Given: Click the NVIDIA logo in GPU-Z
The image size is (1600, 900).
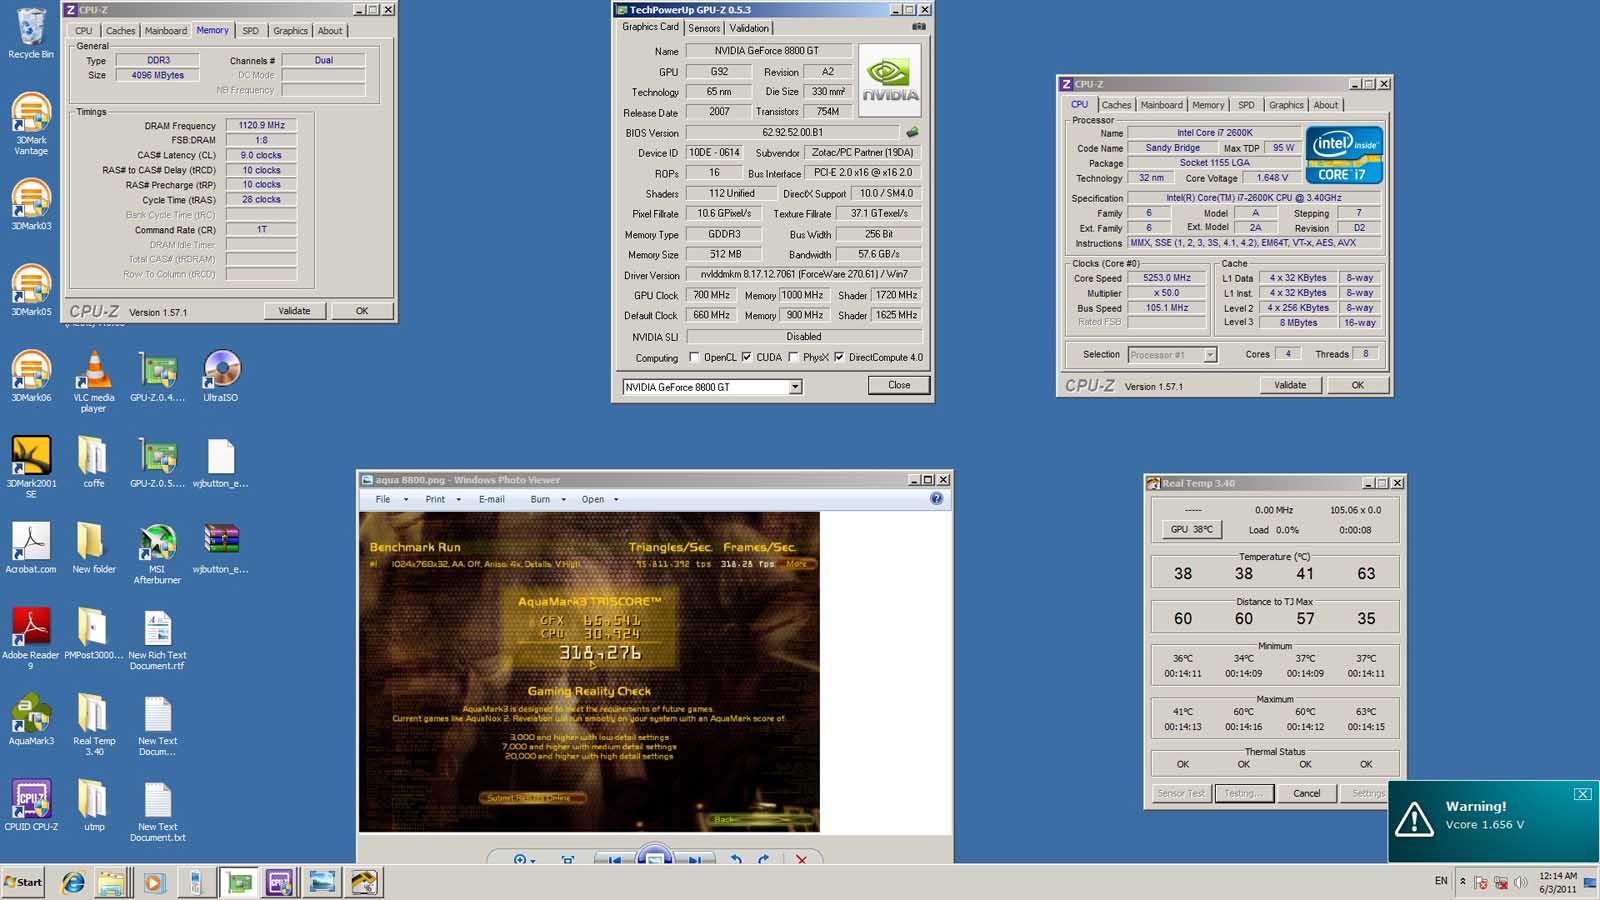Looking at the screenshot, I should coord(889,81).
